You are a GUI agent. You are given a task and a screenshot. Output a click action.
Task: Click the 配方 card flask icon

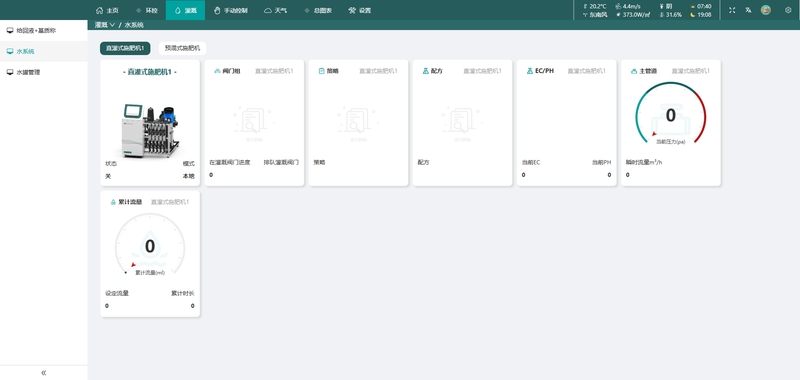coord(426,71)
